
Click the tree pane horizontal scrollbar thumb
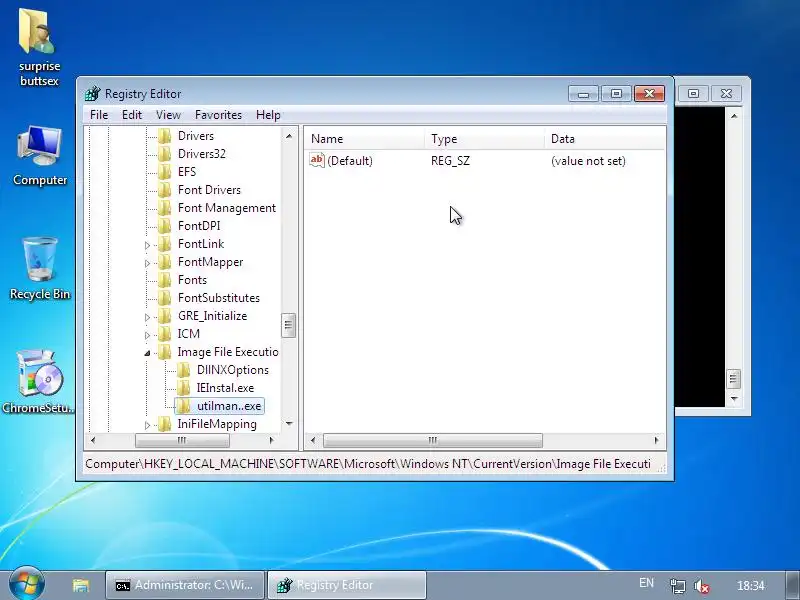click(182, 440)
